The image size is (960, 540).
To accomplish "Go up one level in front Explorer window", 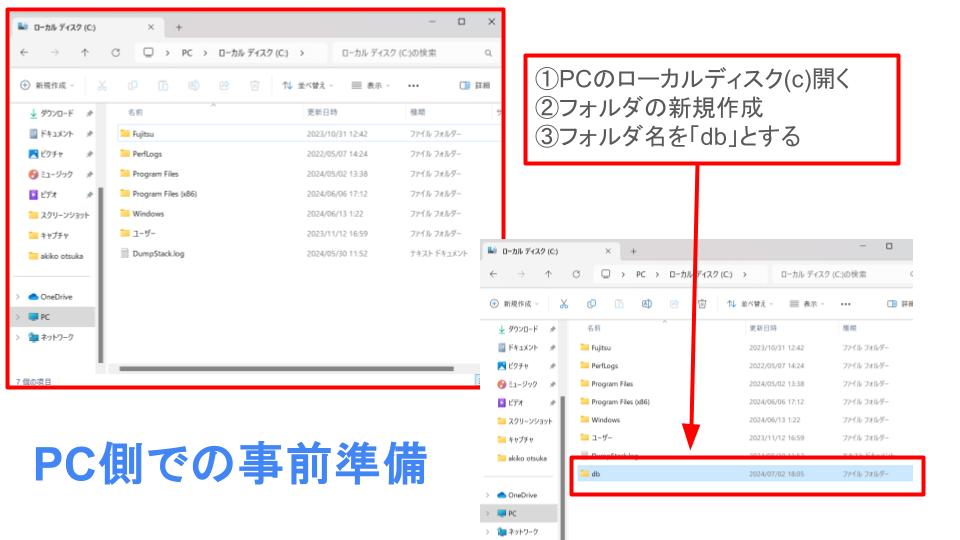I will click(549, 274).
